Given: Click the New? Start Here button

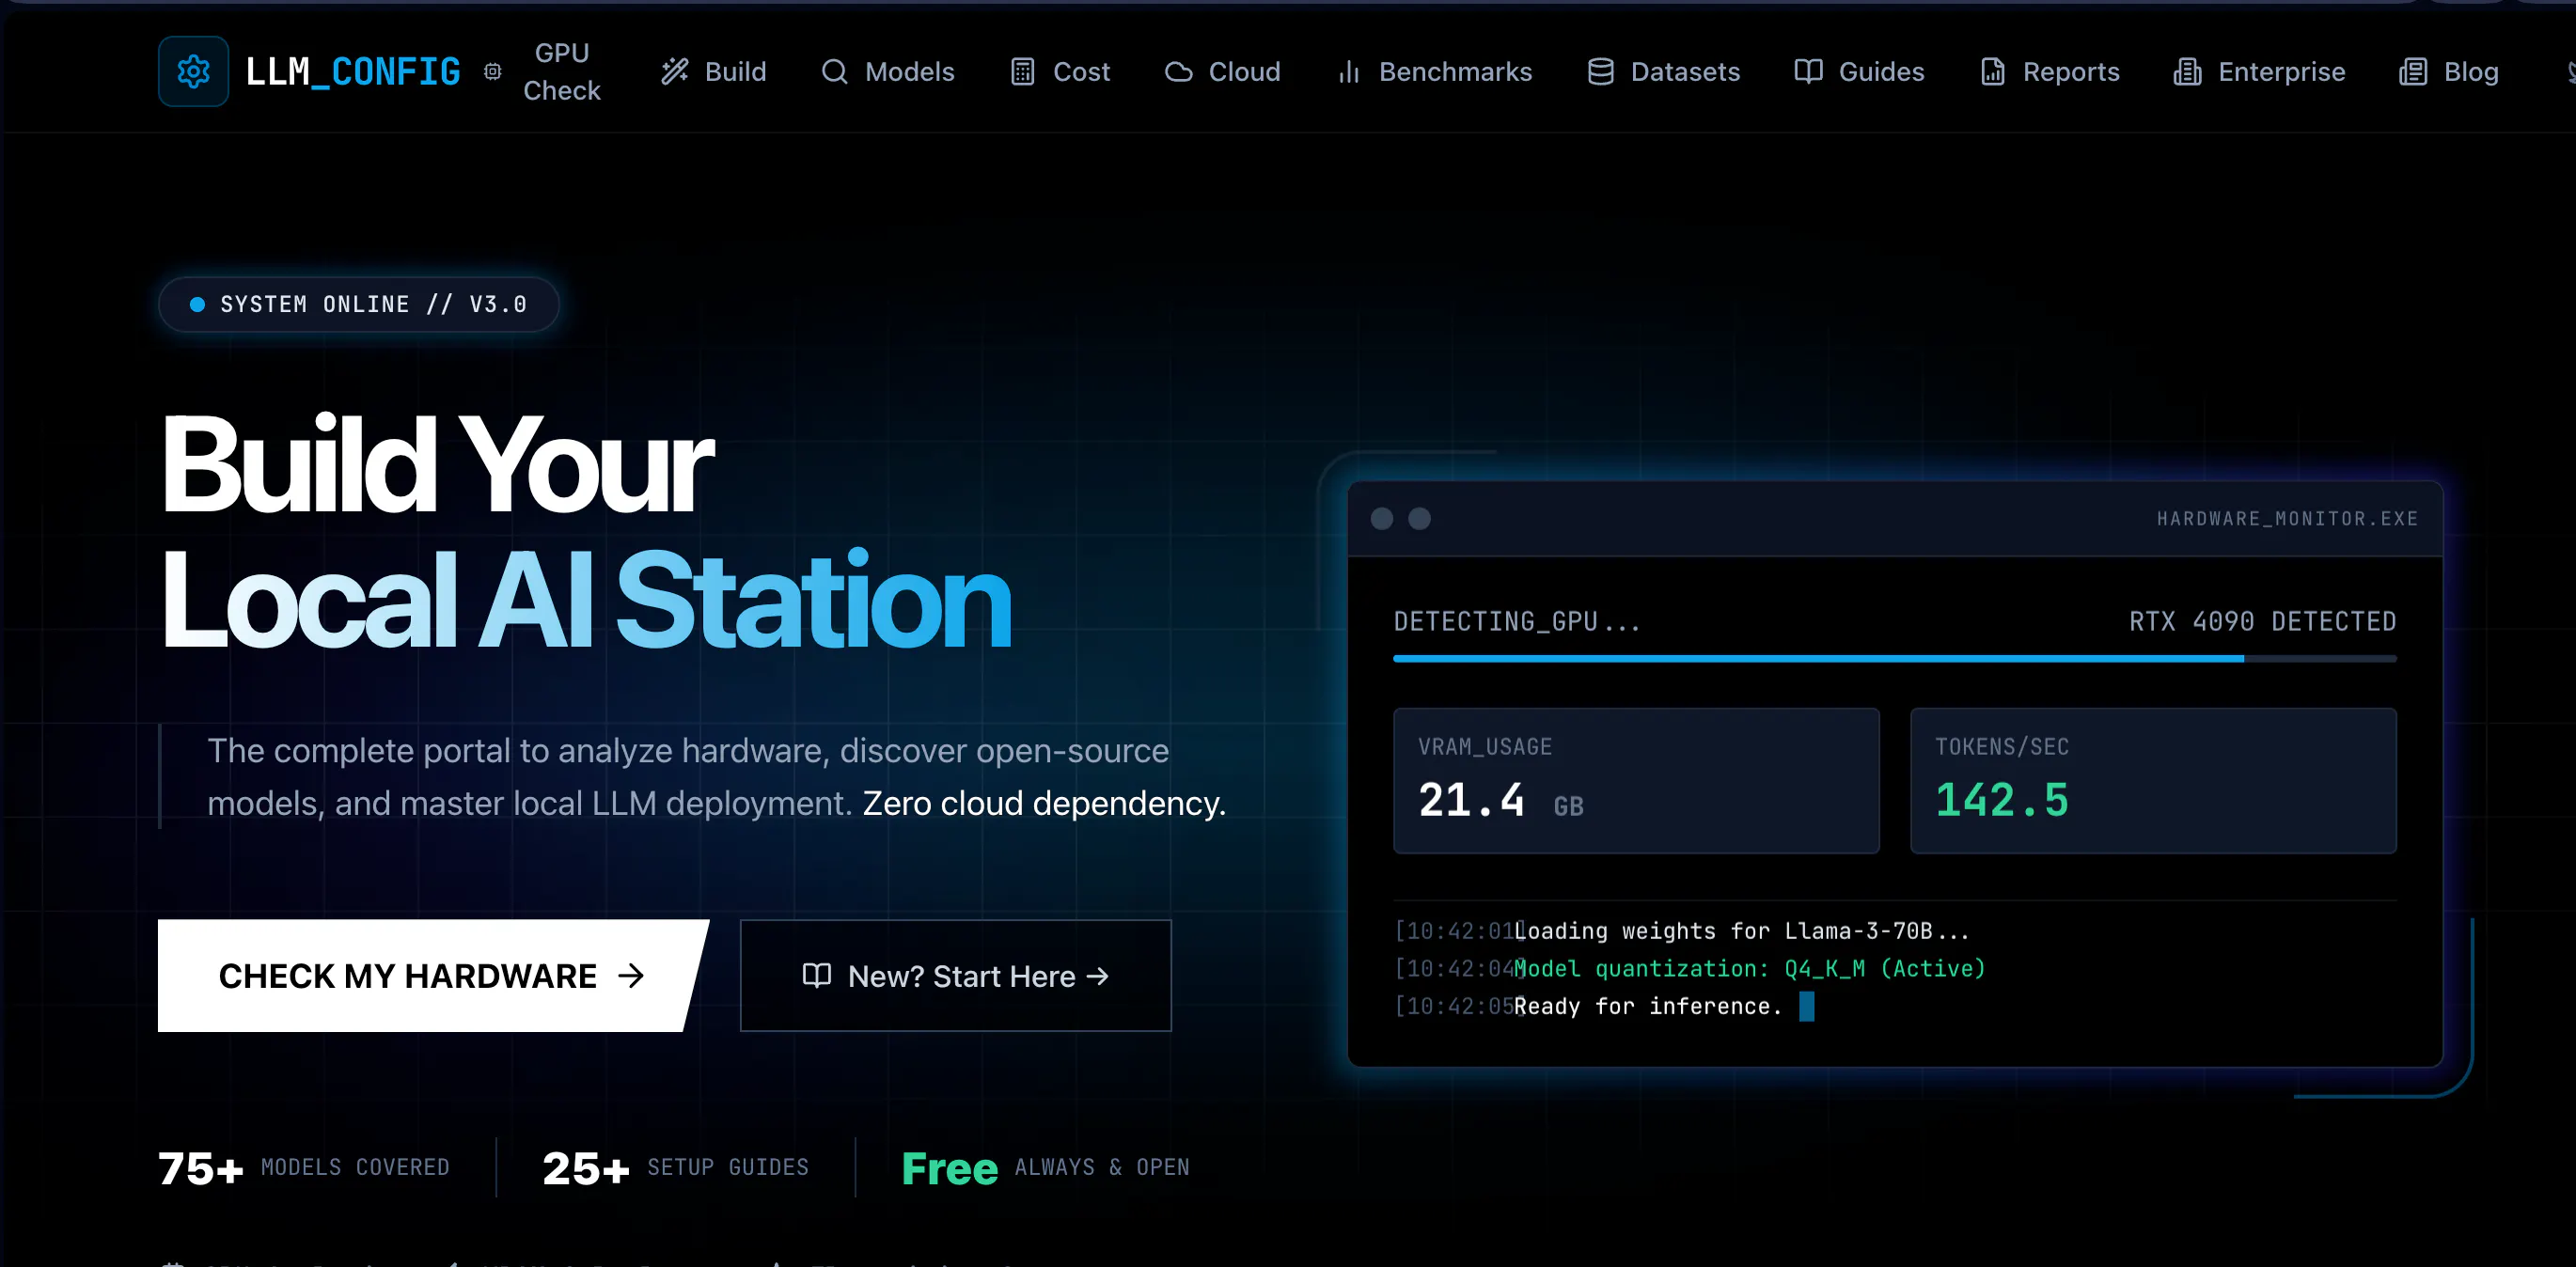Looking at the screenshot, I should pyautogui.click(x=955, y=975).
